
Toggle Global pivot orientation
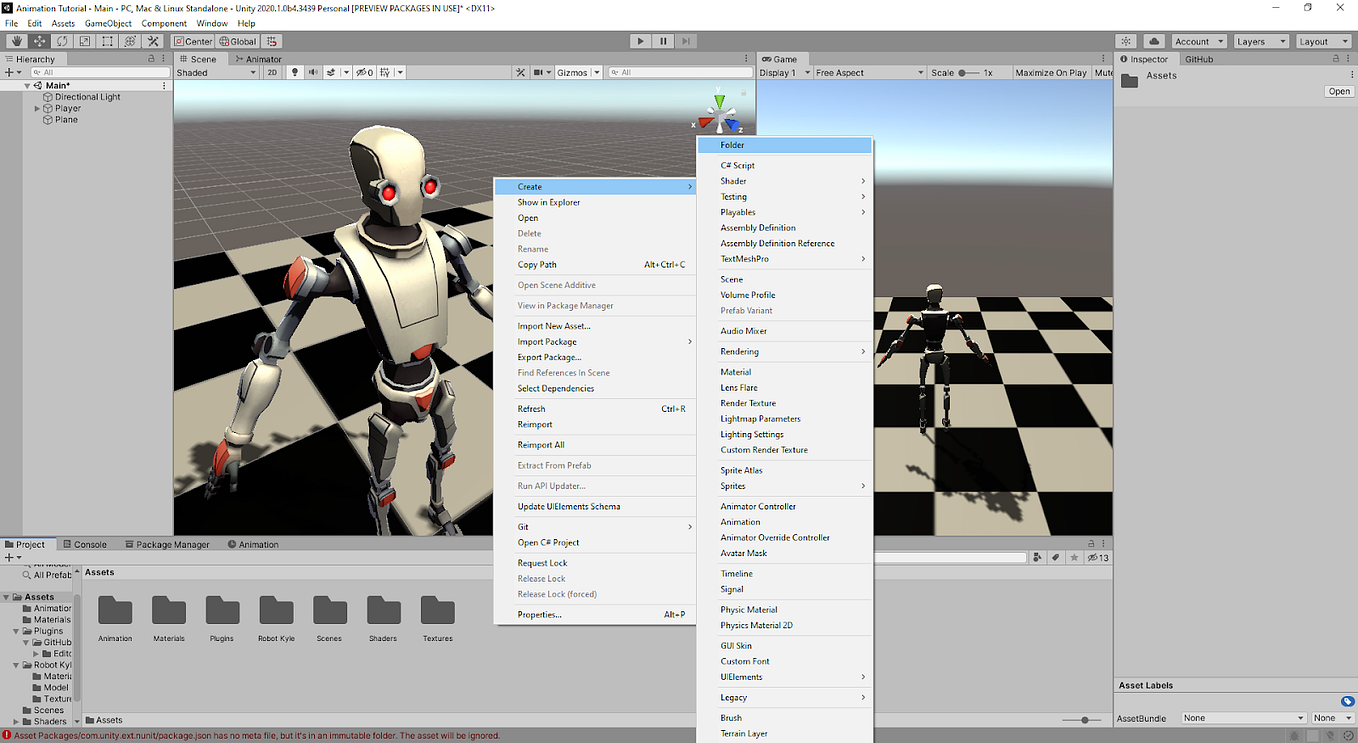[237, 41]
